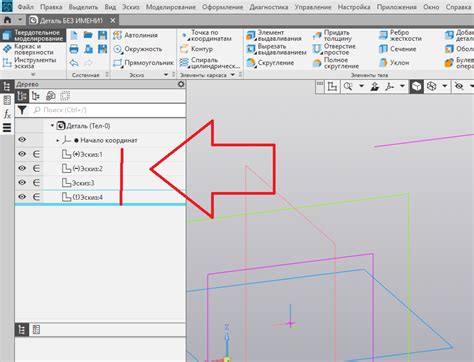Choose the Скругление fillet tool
This screenshot has width=474, height=362.
point(270,63)
